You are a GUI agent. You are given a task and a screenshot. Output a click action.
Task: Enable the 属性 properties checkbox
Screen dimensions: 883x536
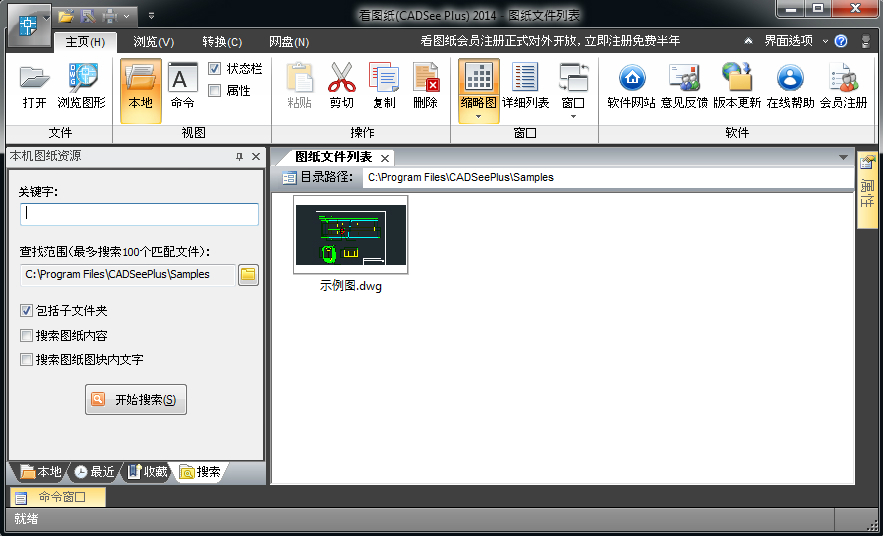215,91
